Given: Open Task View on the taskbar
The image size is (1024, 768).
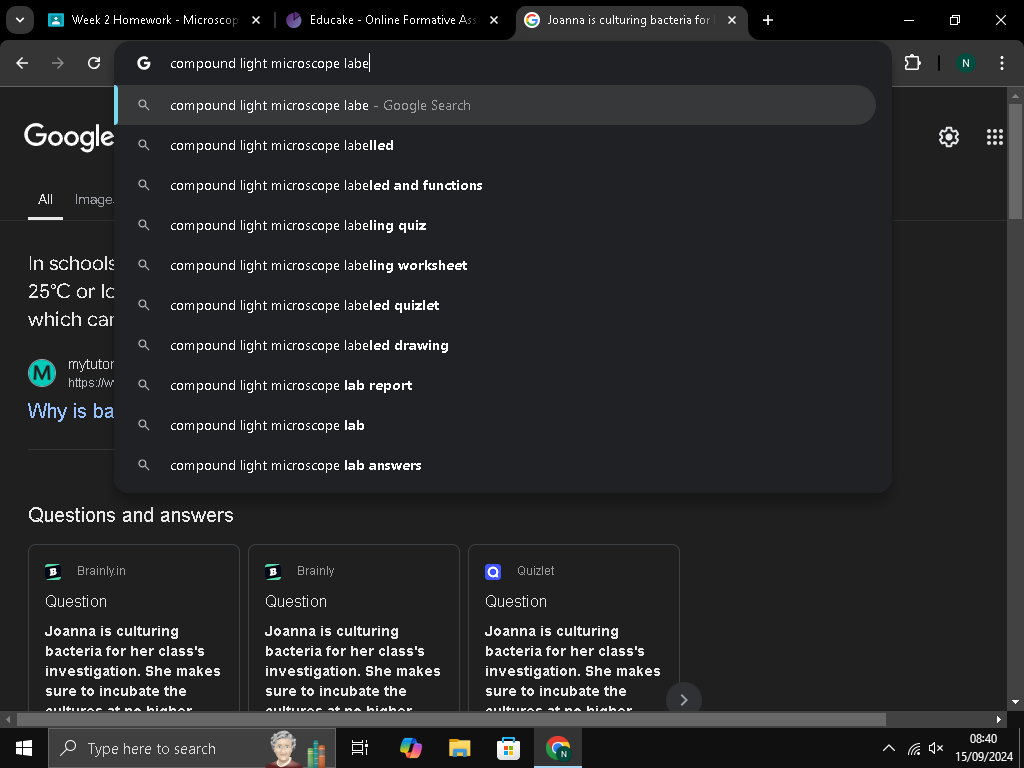Looking at the screenshot, I should (360, 748).
